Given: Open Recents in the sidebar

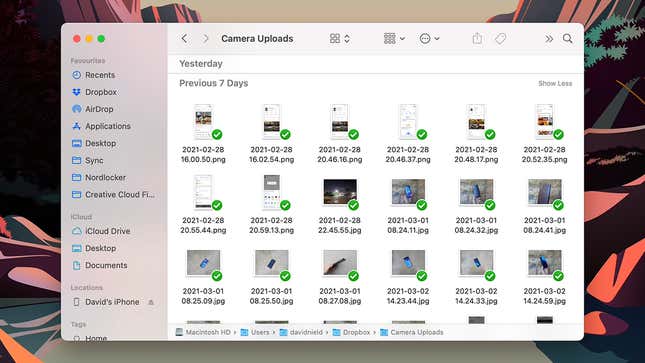Looking at the screenshot, I should point(94,75).
